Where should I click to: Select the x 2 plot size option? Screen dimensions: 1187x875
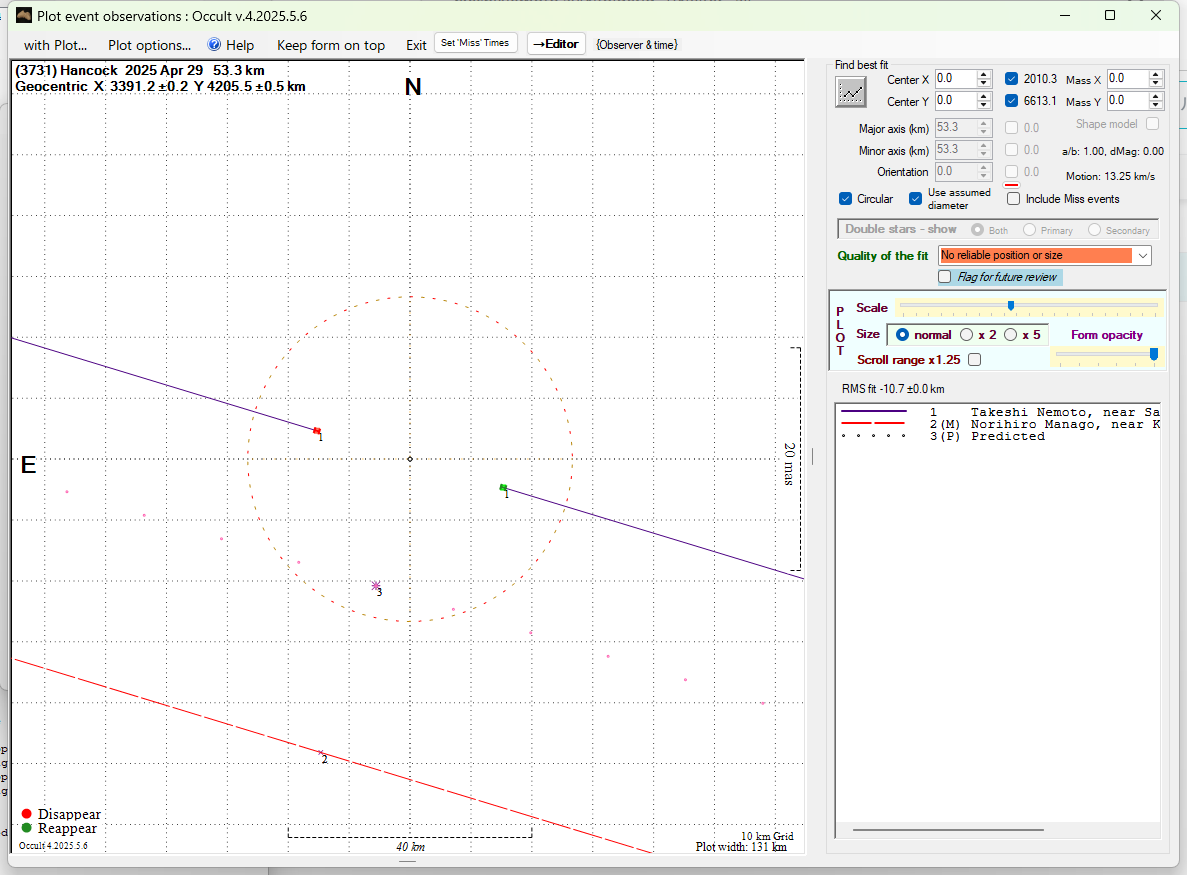coord(967,335)
